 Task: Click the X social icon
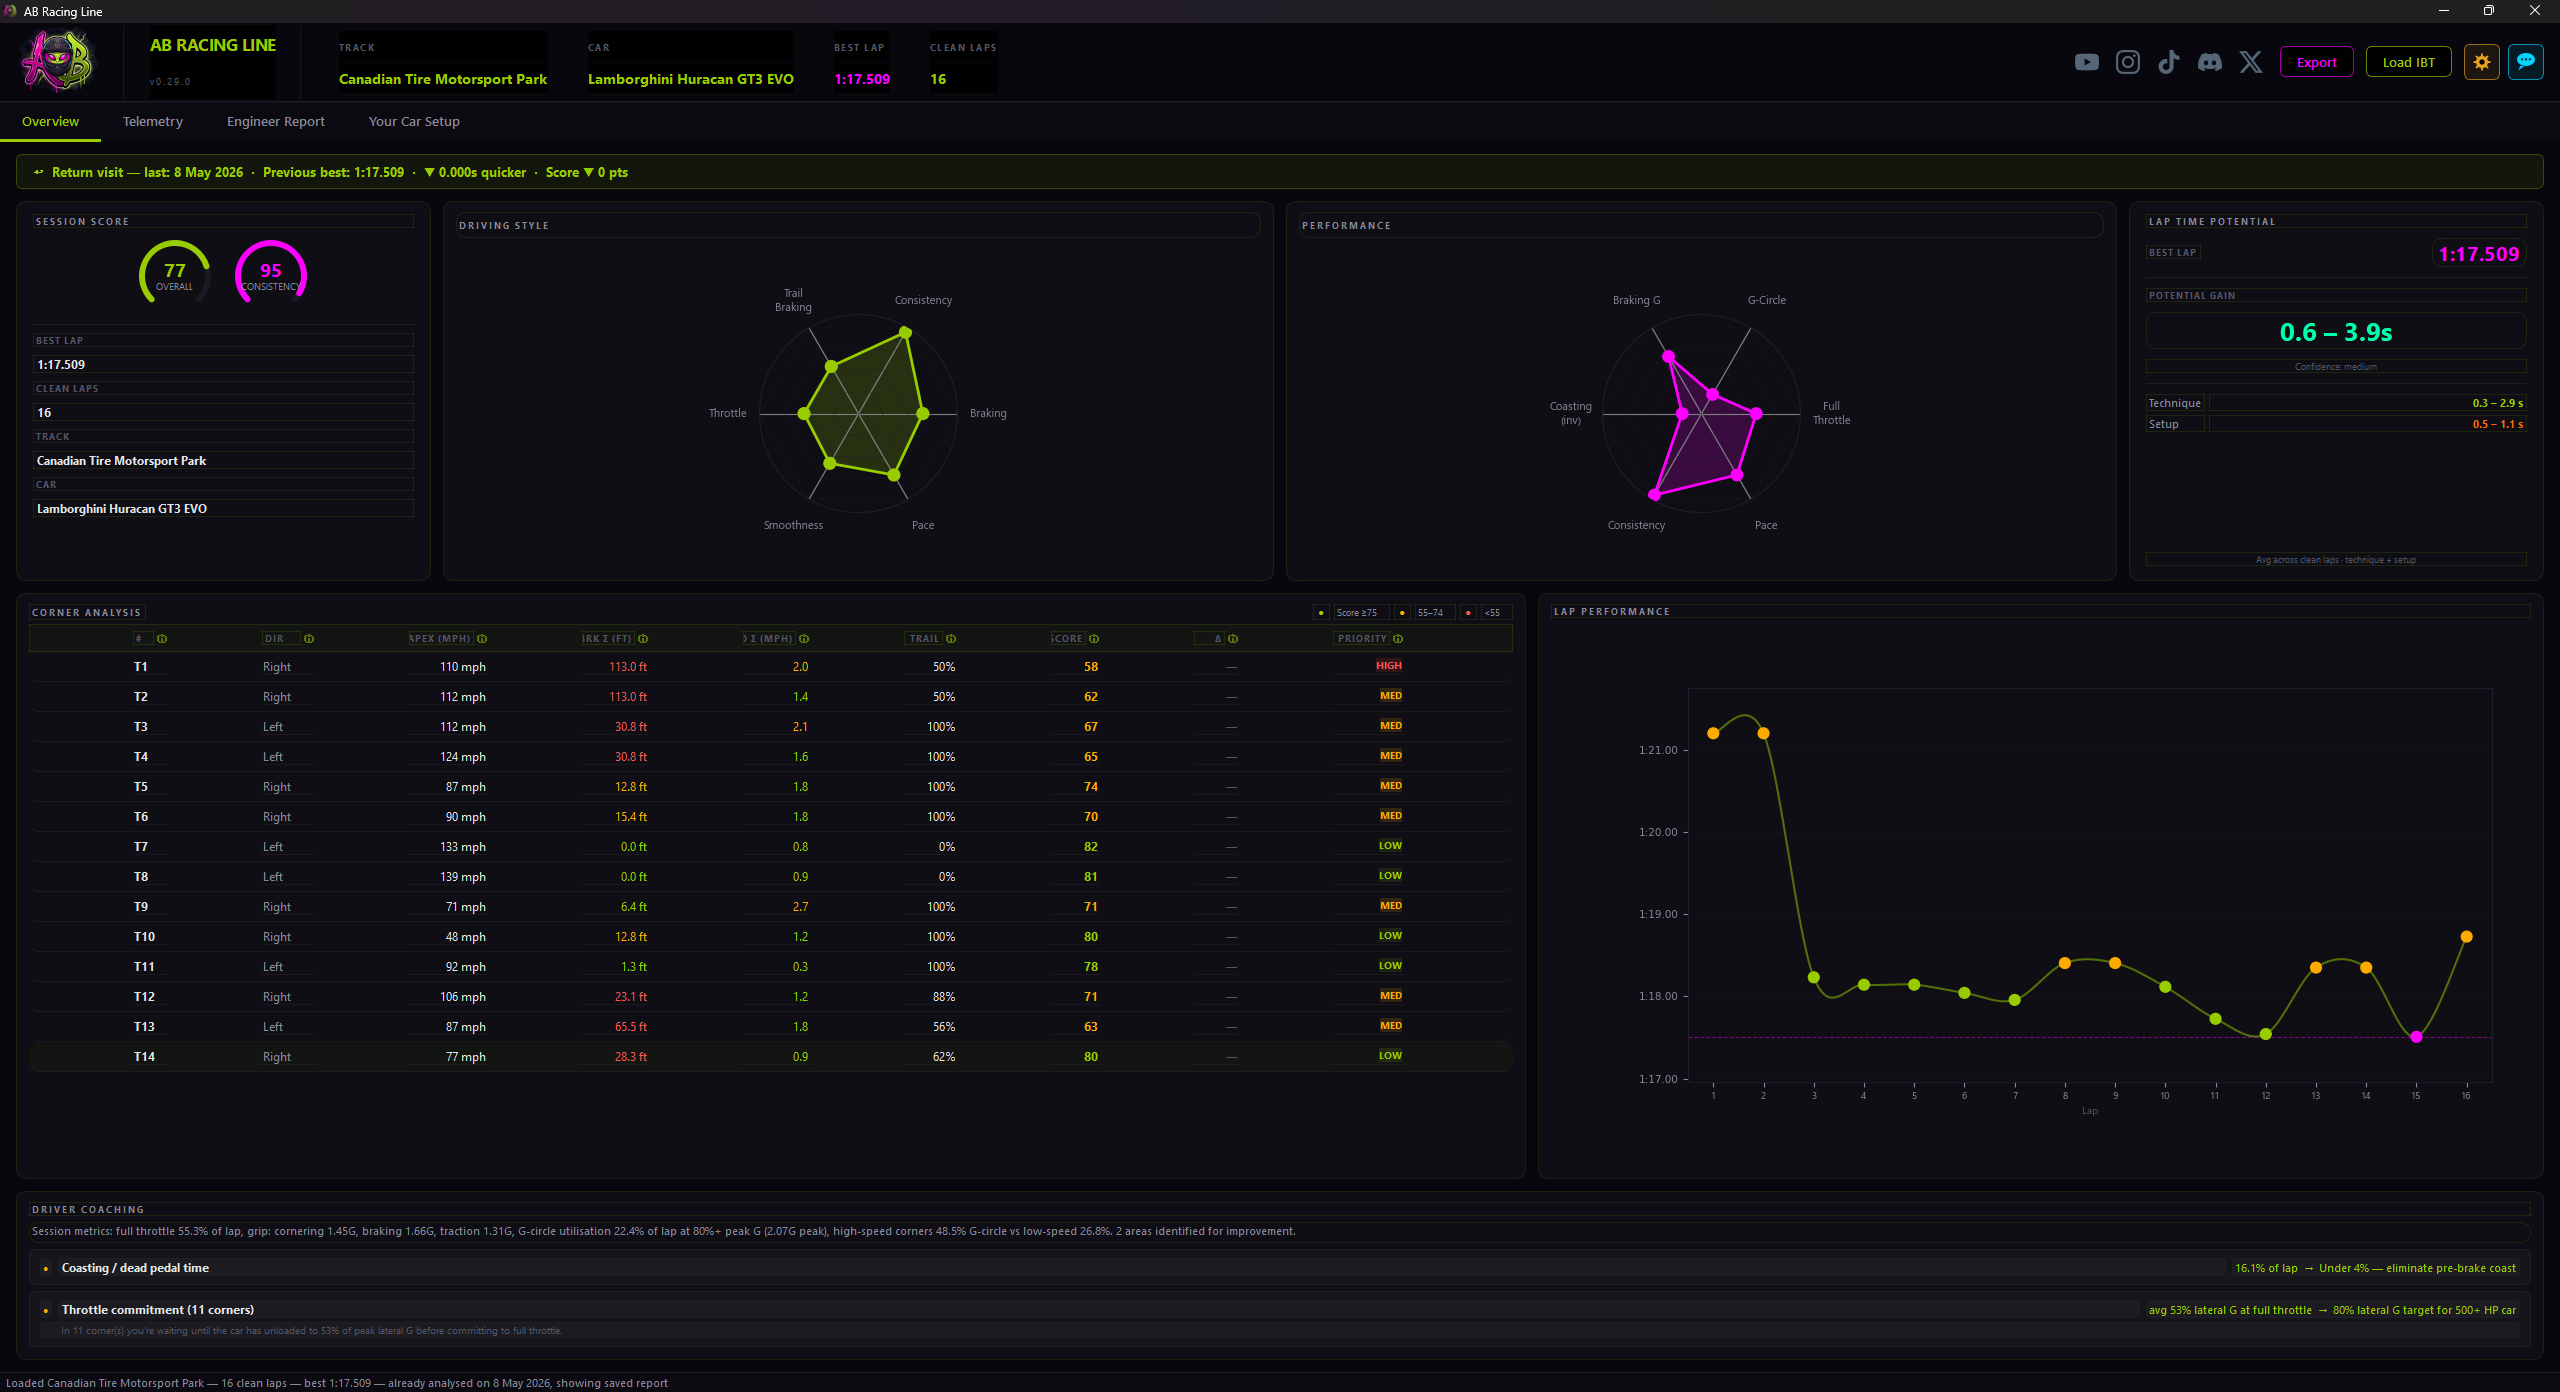[x=2251, y=62]
